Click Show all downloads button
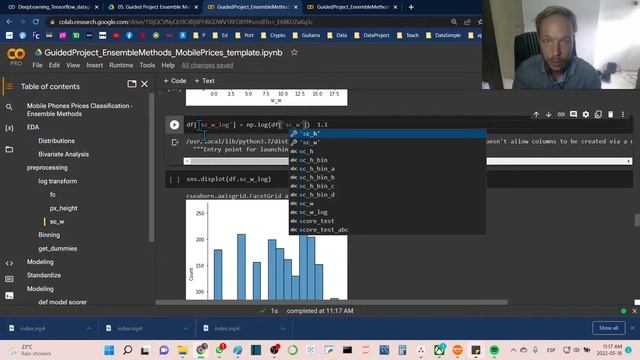This screenshot has width=640, height=360. 608,328
